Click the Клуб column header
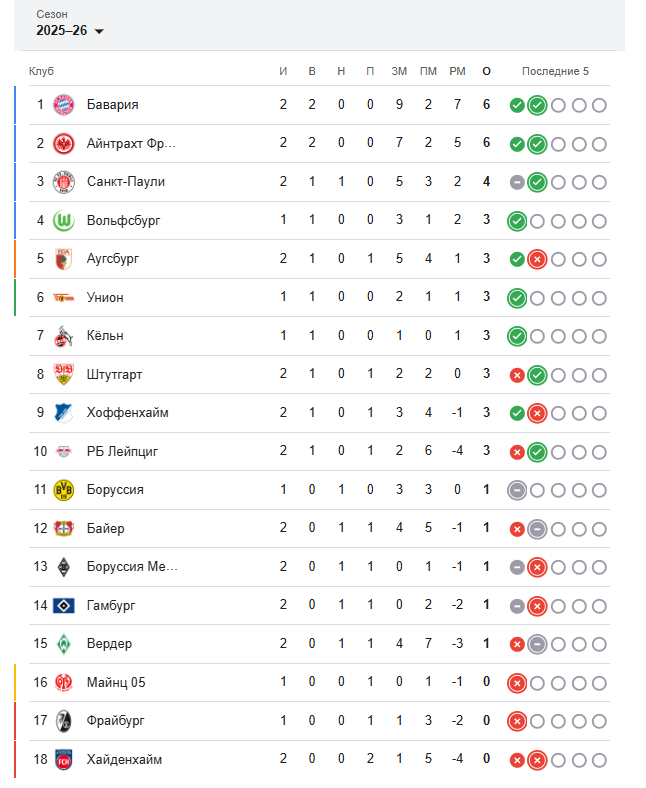646x788 pixels. point(41,71)
